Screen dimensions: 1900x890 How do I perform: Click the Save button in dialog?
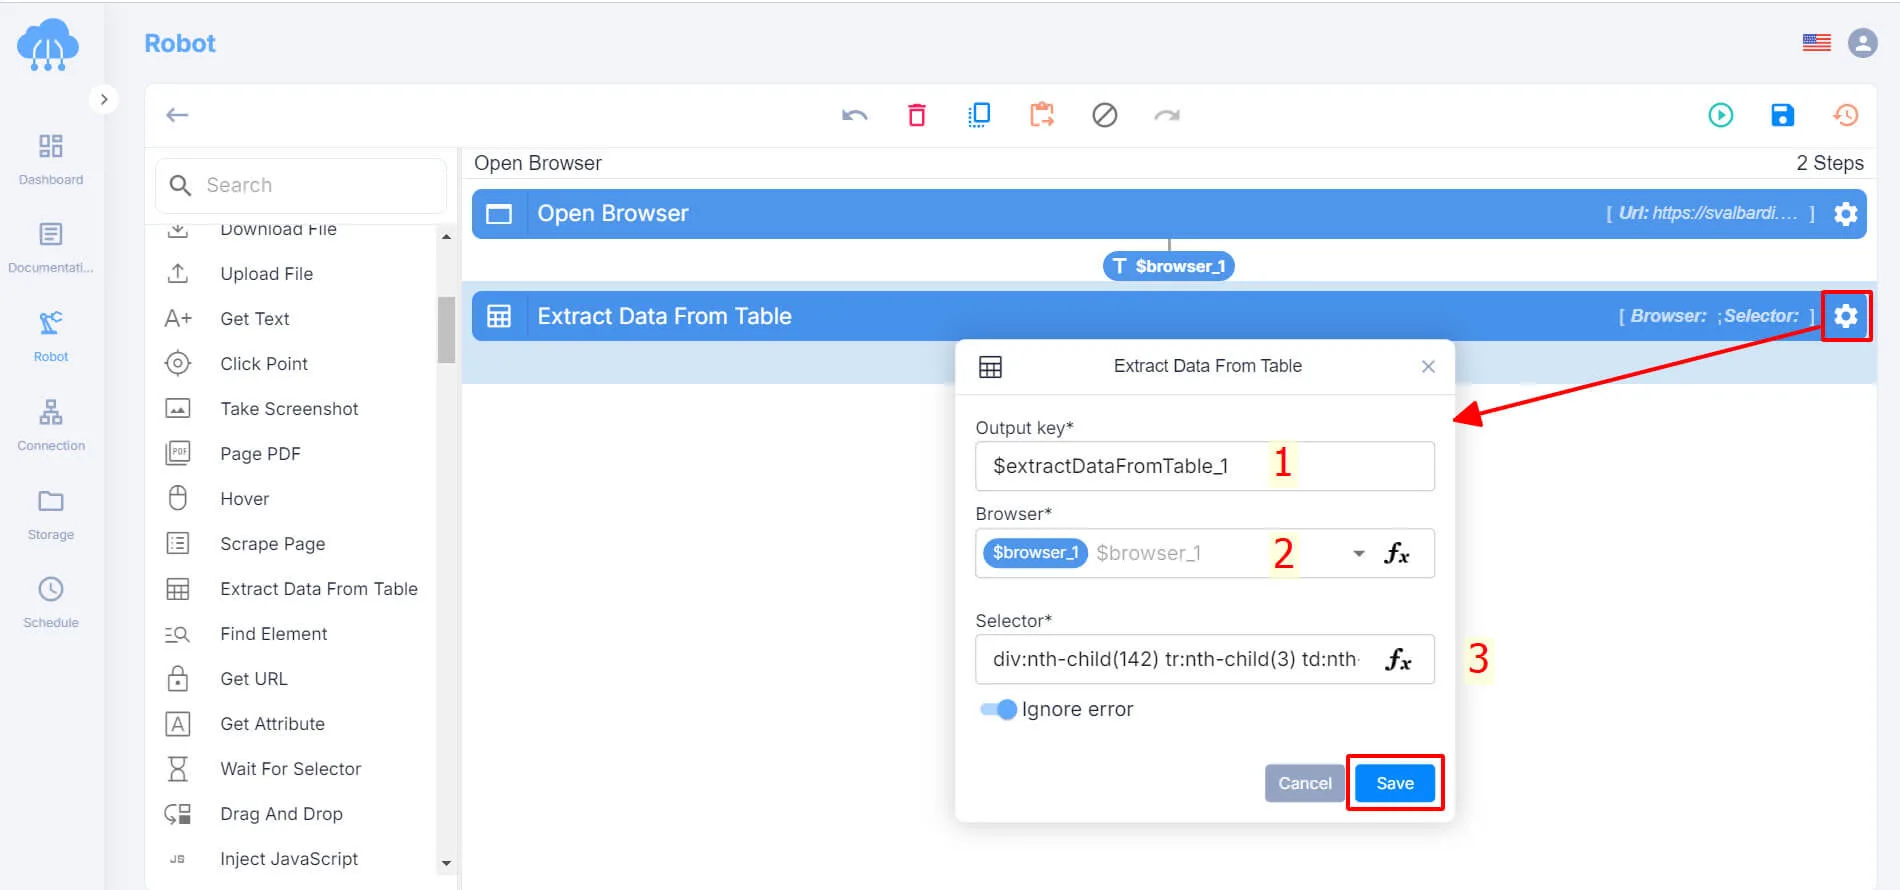[1394, 783]
